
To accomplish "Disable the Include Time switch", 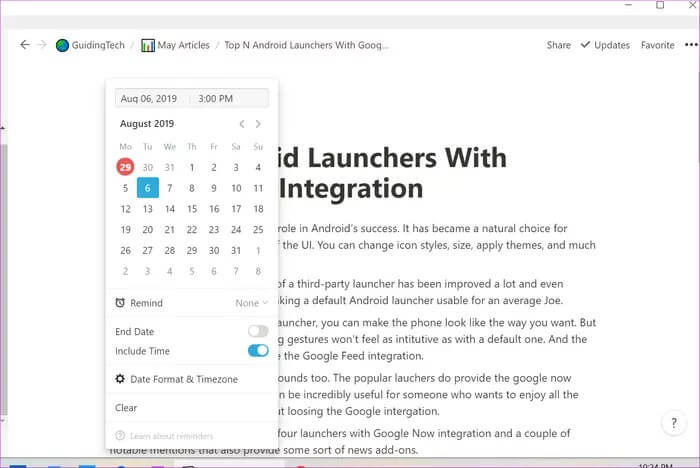I will click(258, 351).
